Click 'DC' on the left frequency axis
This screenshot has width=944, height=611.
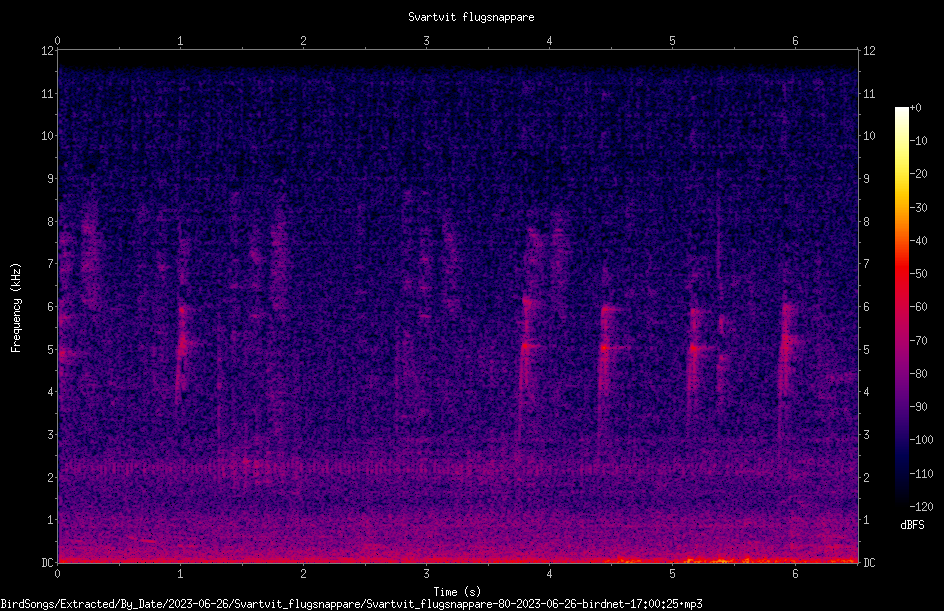coord(47,562)
